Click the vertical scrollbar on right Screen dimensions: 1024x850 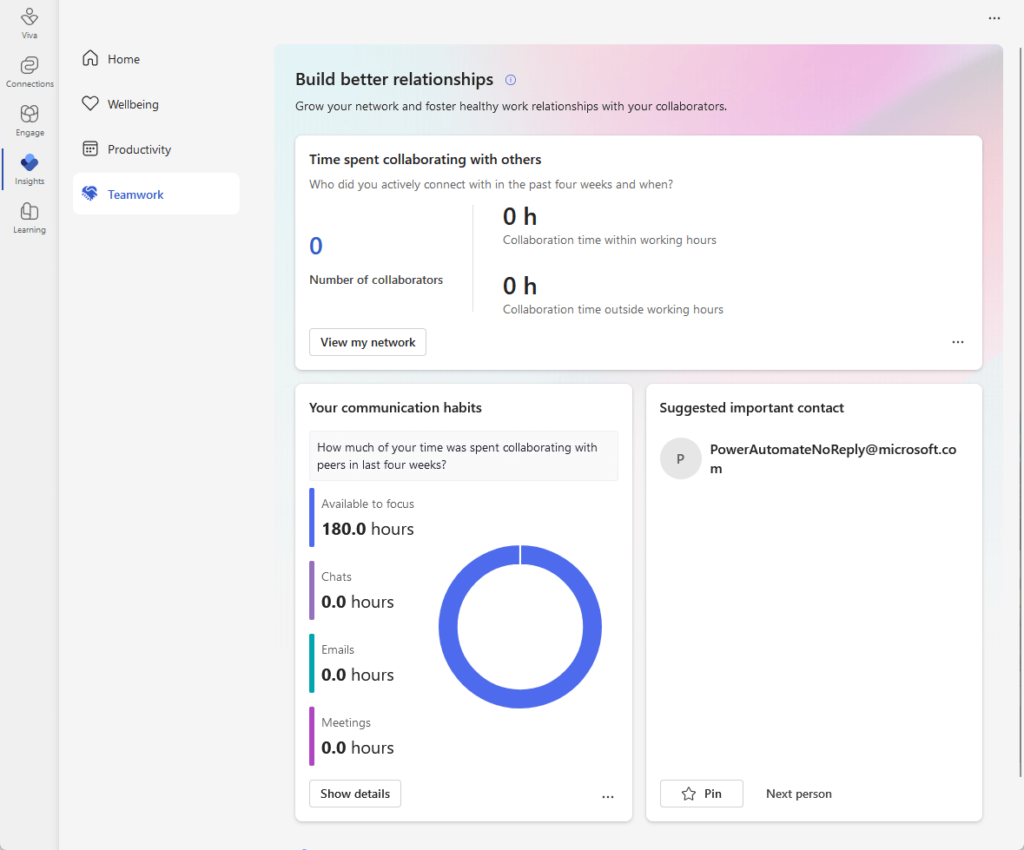[1020, 411]
